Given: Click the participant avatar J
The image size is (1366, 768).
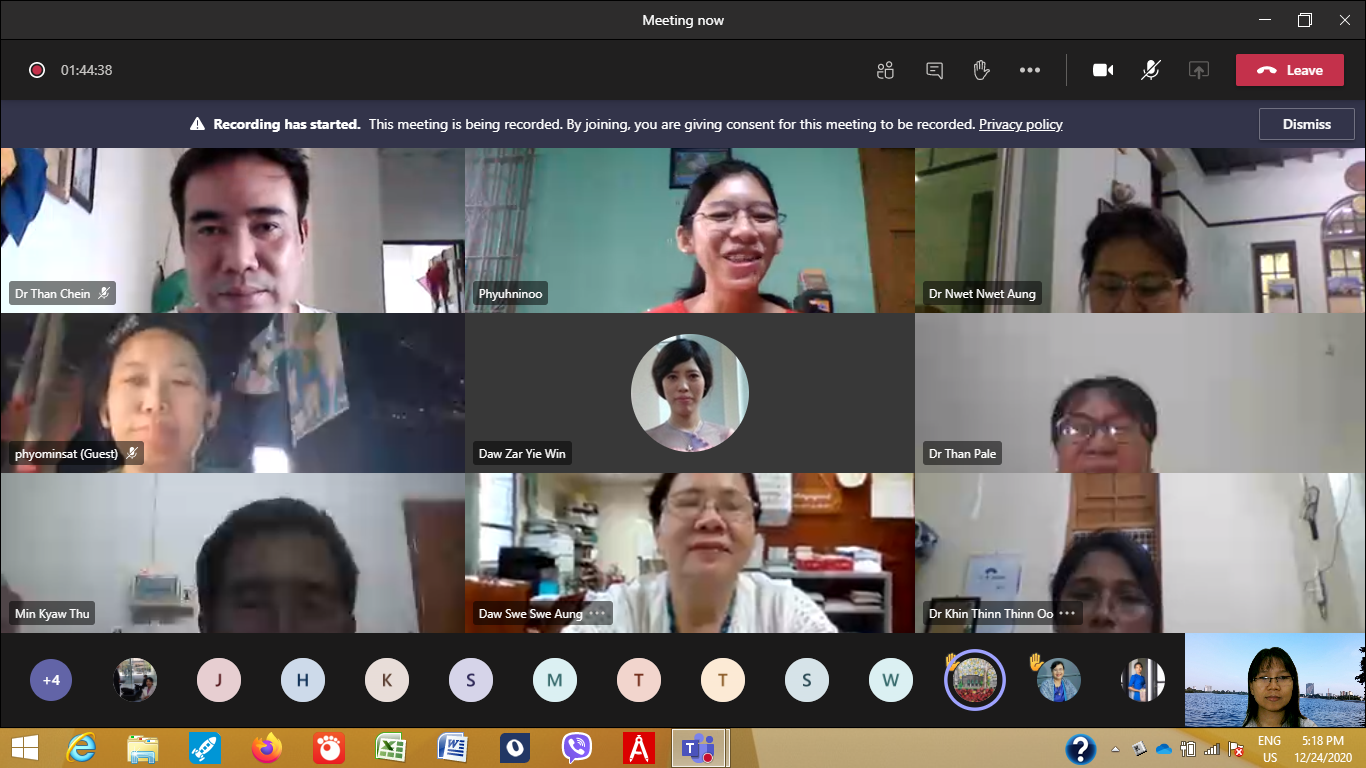Looking at the screenshot, I should coord(219,680).
